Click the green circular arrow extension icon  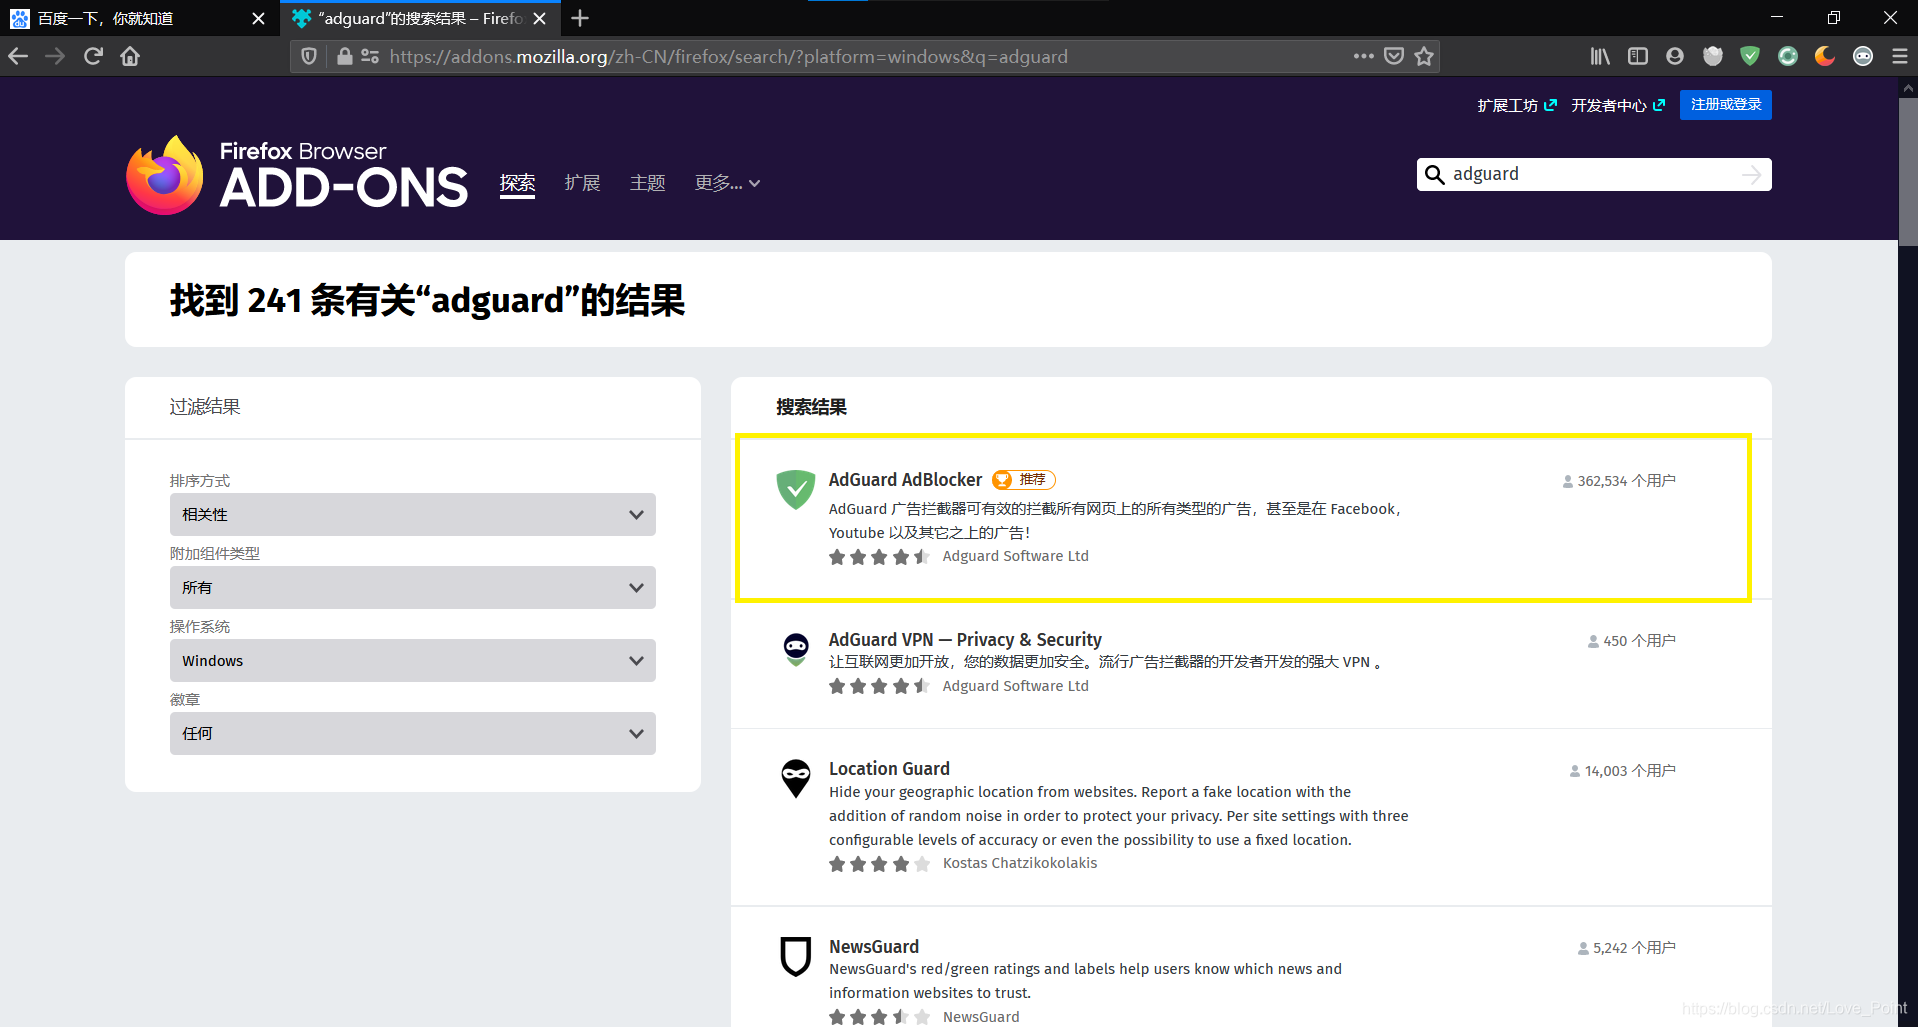point(1788,56)
